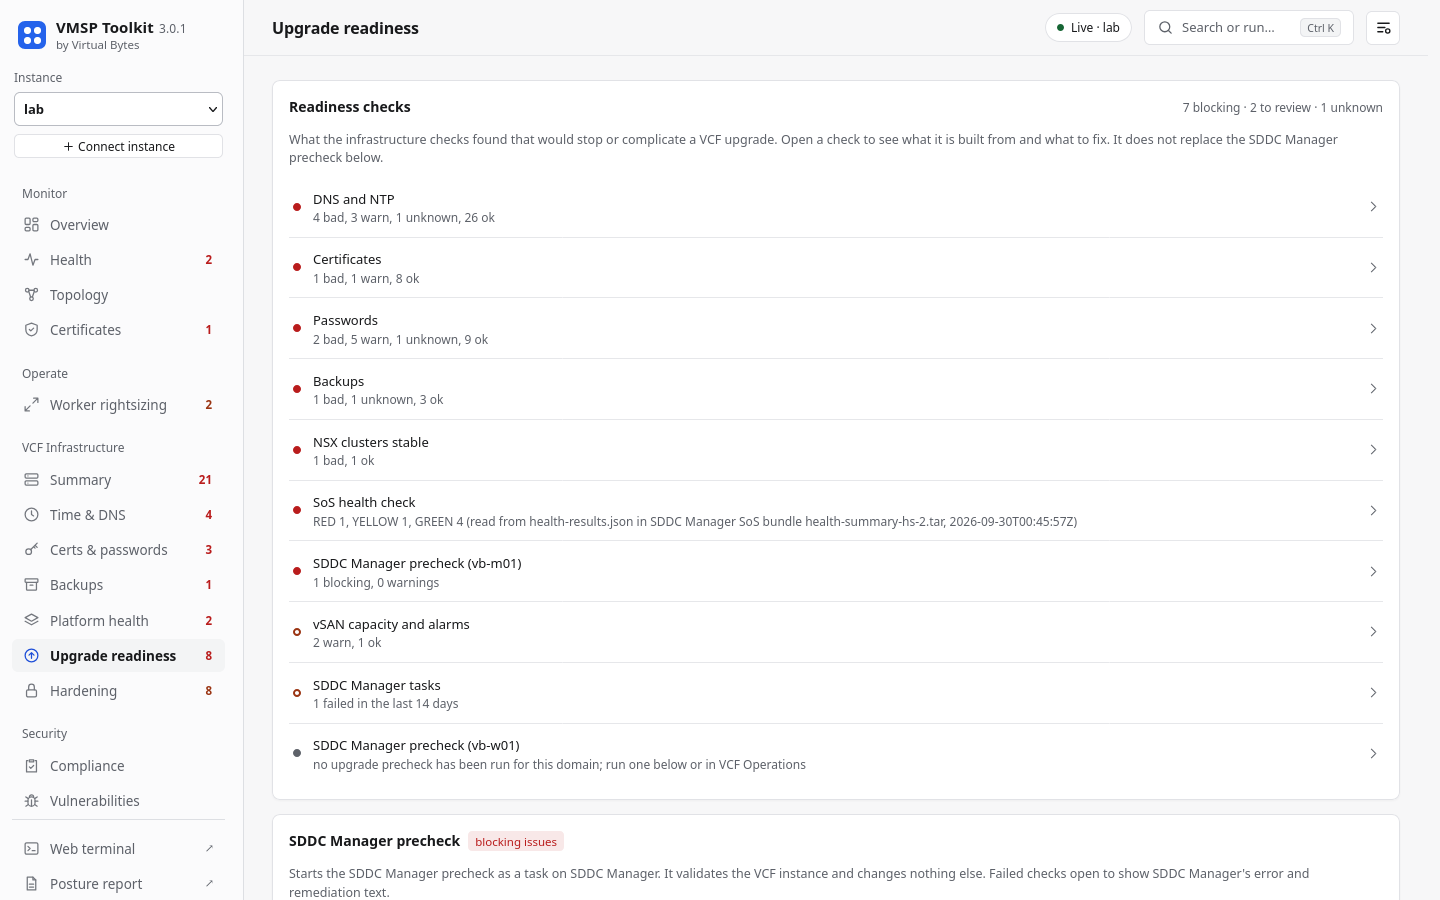The height and width of the screenshot is (900, 1440).
Task: Click the Backups archive icon
Action: [x=32, y=585]
